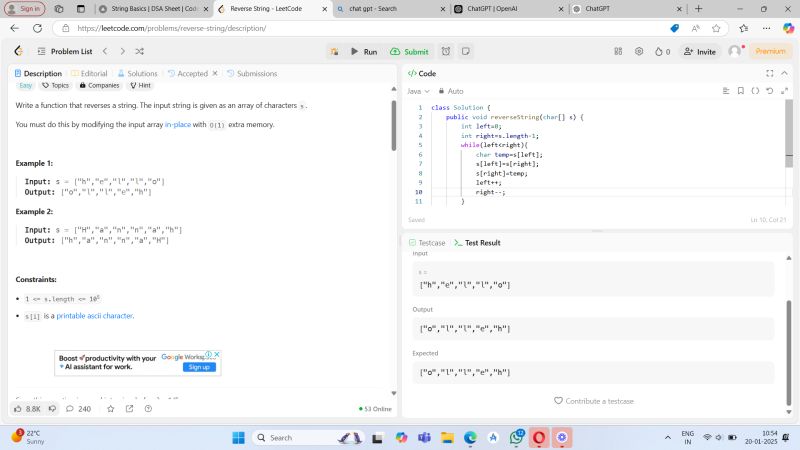Viewport: 800px width, 450px height.
Task: Star this problem as favorite
Action: click(112, 408)
